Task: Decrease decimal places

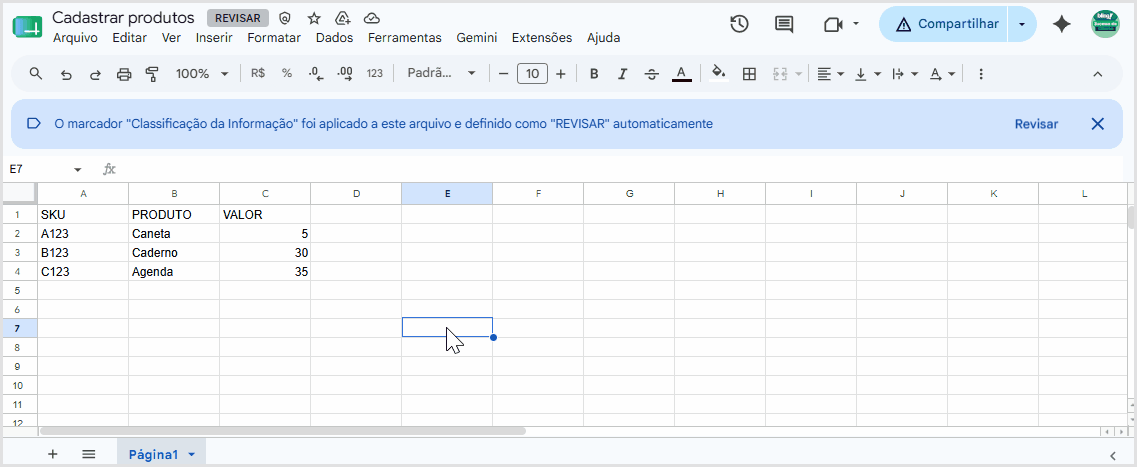Action: click(x=315, y=73)
